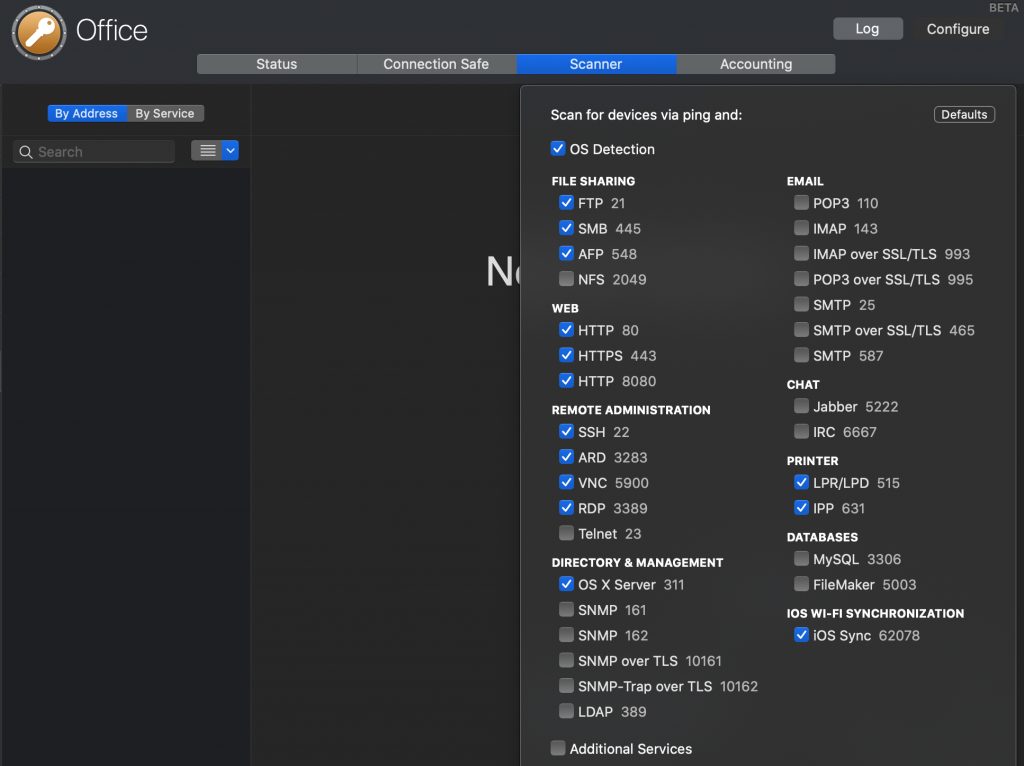
Task: Uncheck iOS Sync 62078
Action: 801,635
